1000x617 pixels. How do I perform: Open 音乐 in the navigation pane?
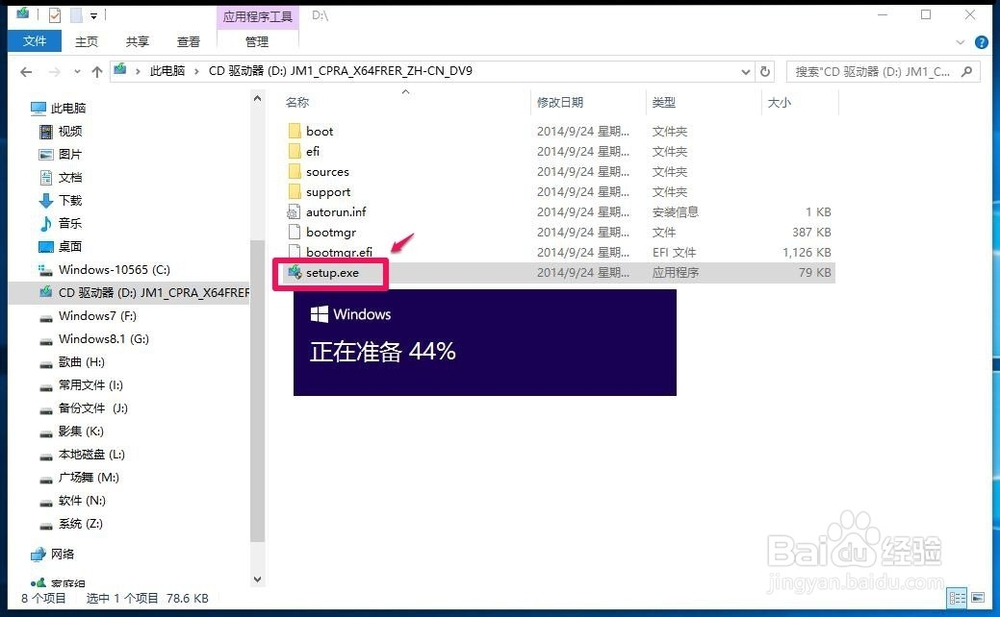pos(70,223)
